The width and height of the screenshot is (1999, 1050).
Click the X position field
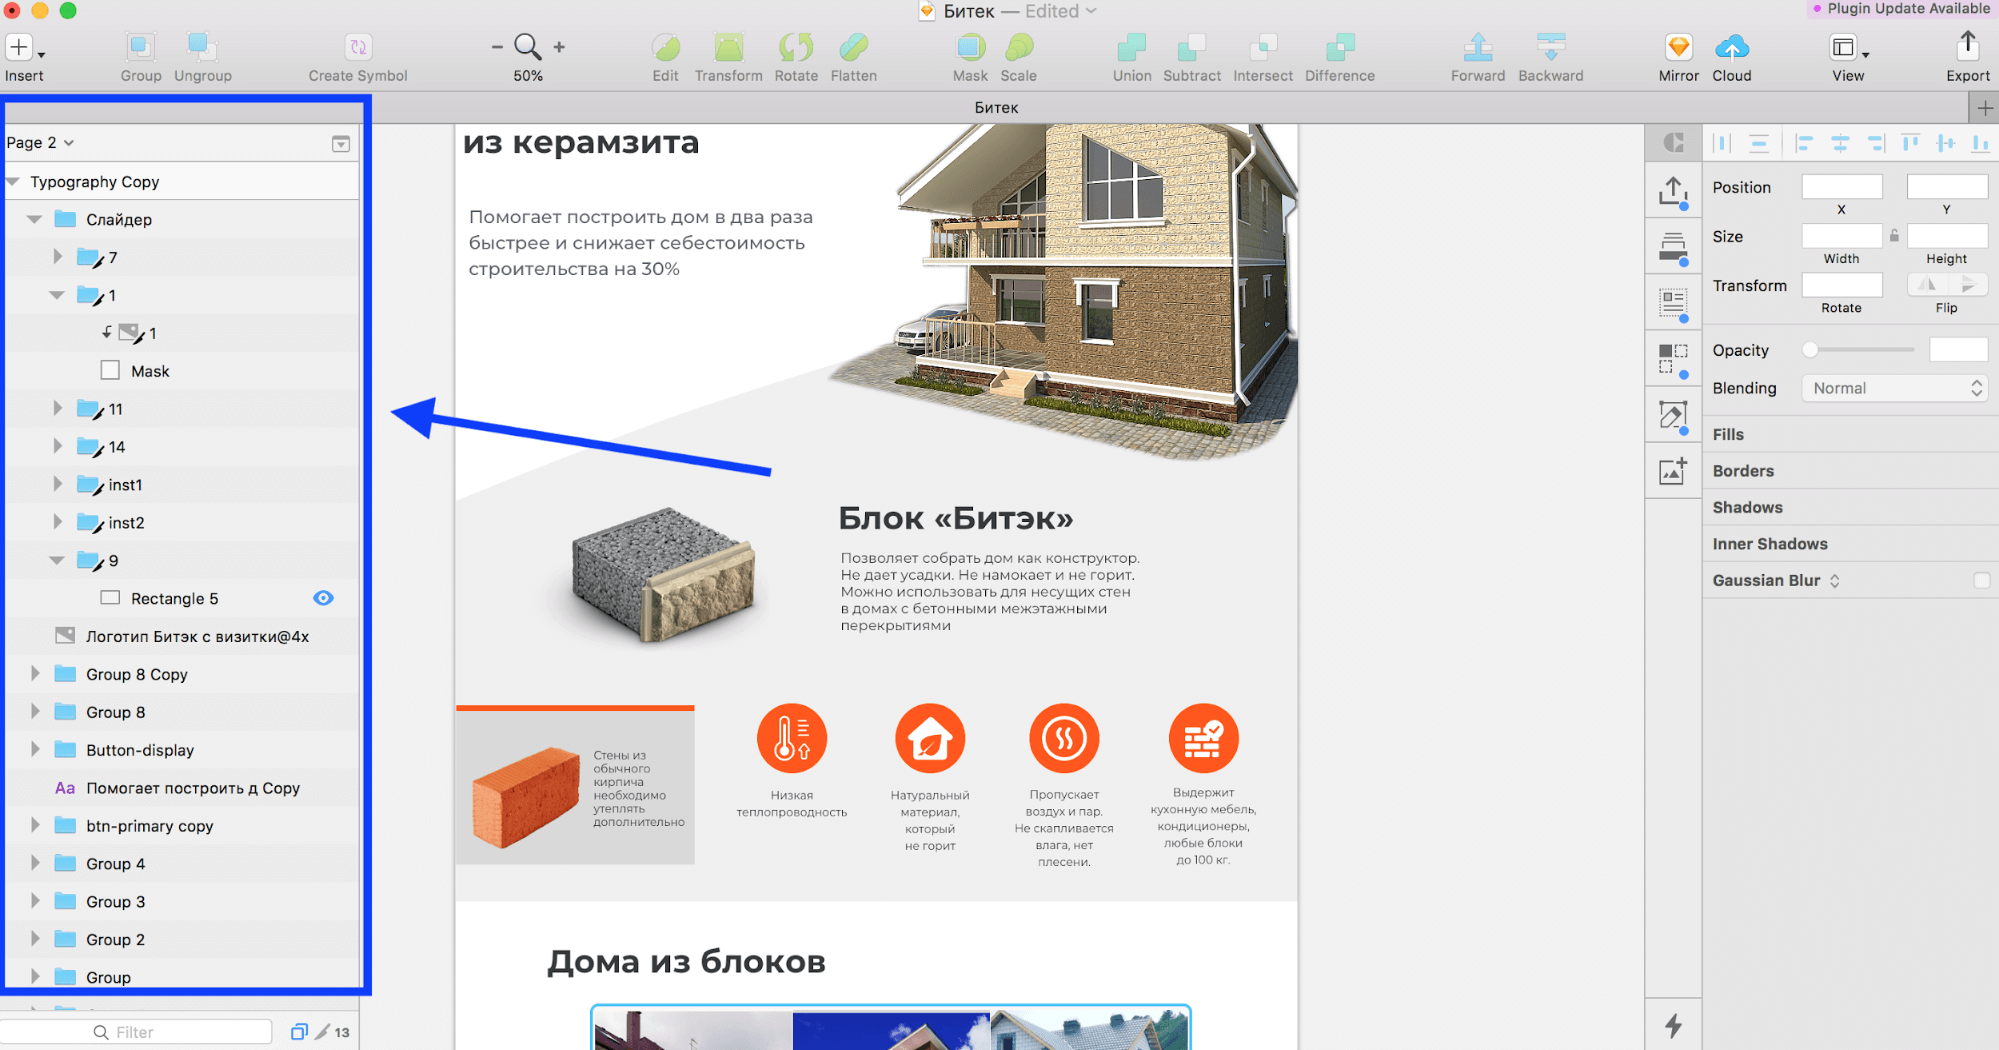click(1841, 187)
